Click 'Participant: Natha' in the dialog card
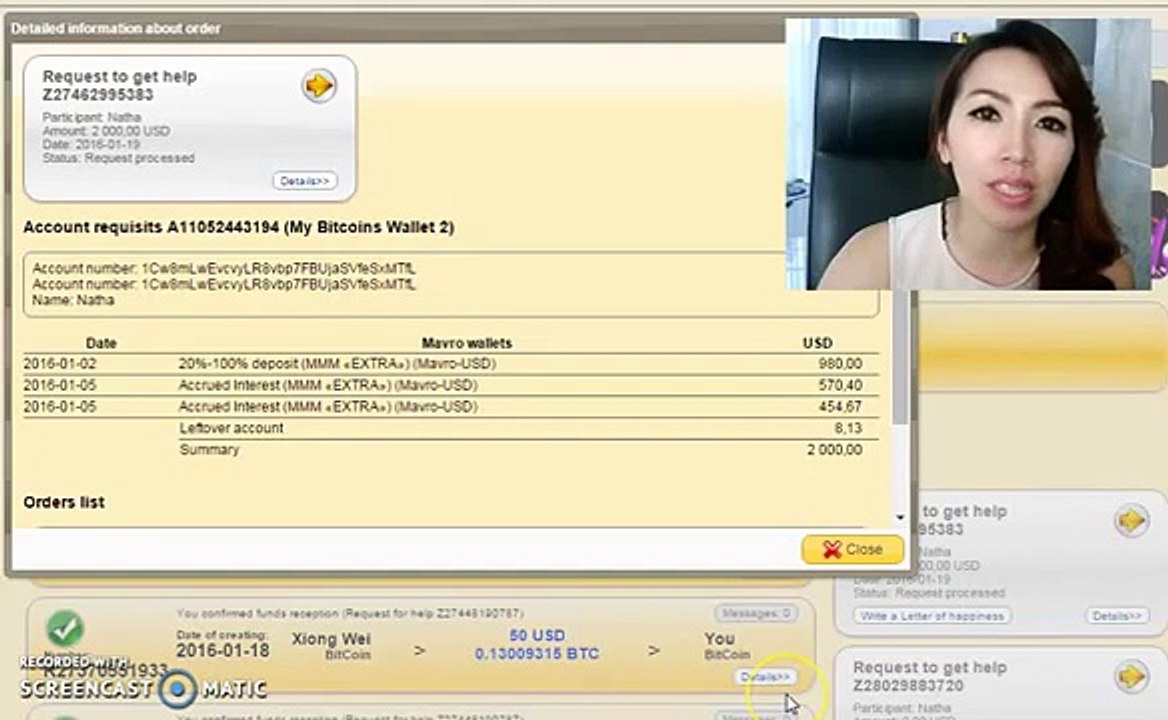Image resolution: width=1168 pixels, height=720 pixels. (92, 117)
